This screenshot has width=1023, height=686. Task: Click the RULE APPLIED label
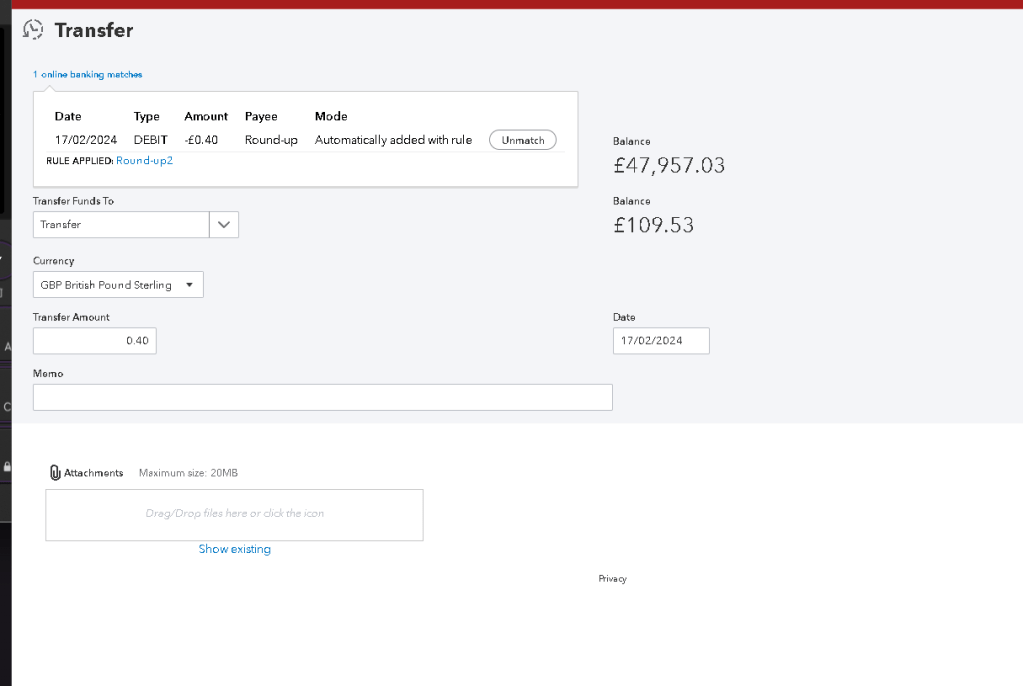(80, 161)
